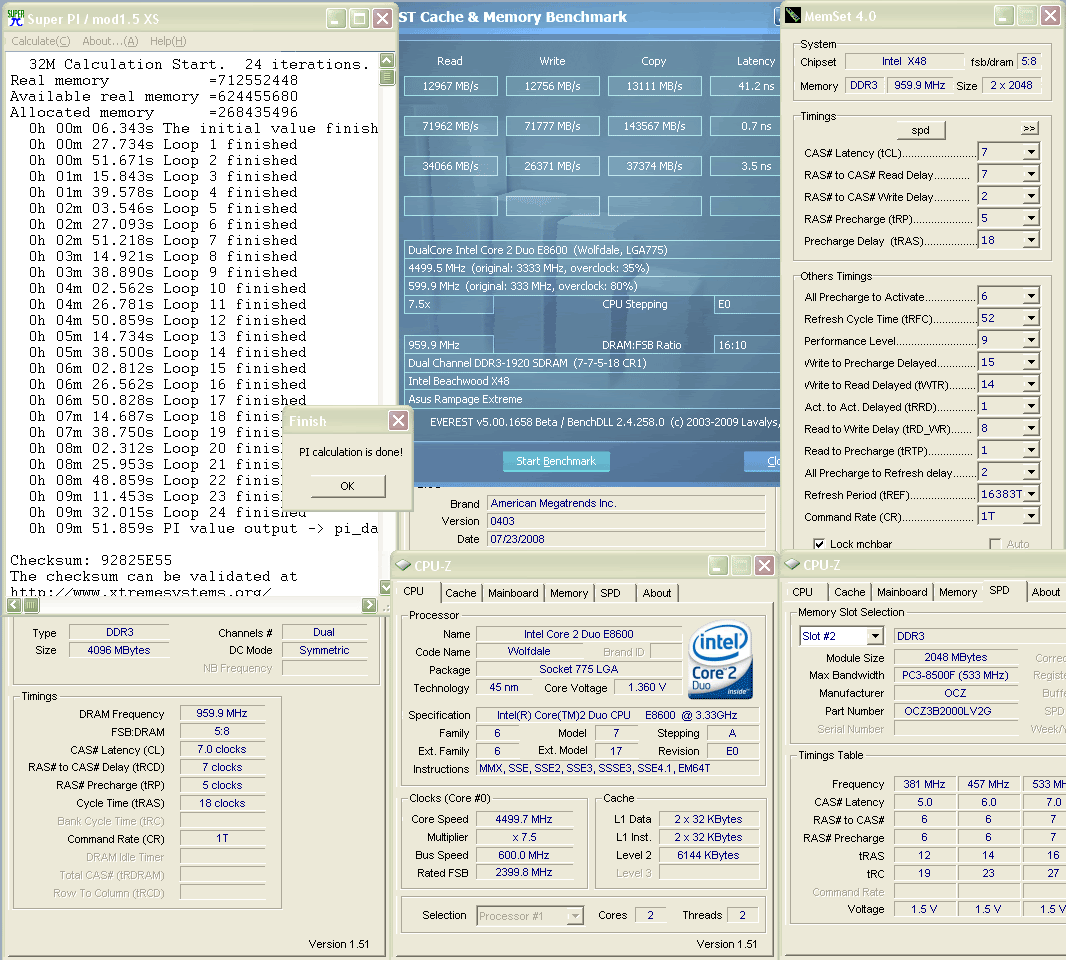Open the About menu in Super PI
This screenshot has height=960, width=1066.
pos(110,41)
